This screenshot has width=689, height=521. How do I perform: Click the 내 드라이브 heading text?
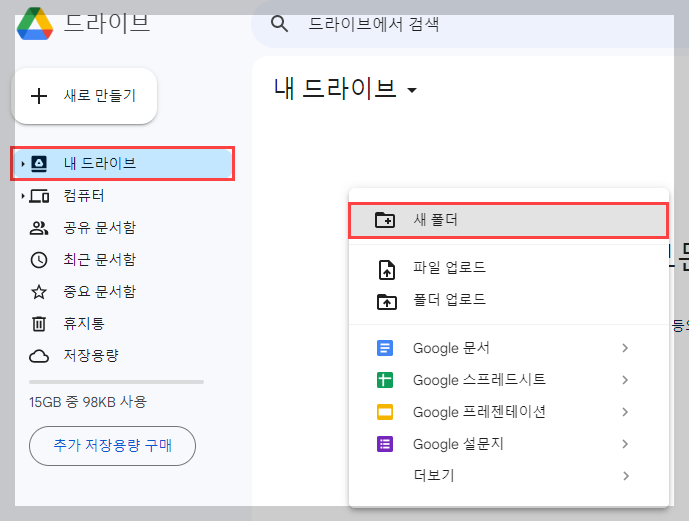coord(335,88)
